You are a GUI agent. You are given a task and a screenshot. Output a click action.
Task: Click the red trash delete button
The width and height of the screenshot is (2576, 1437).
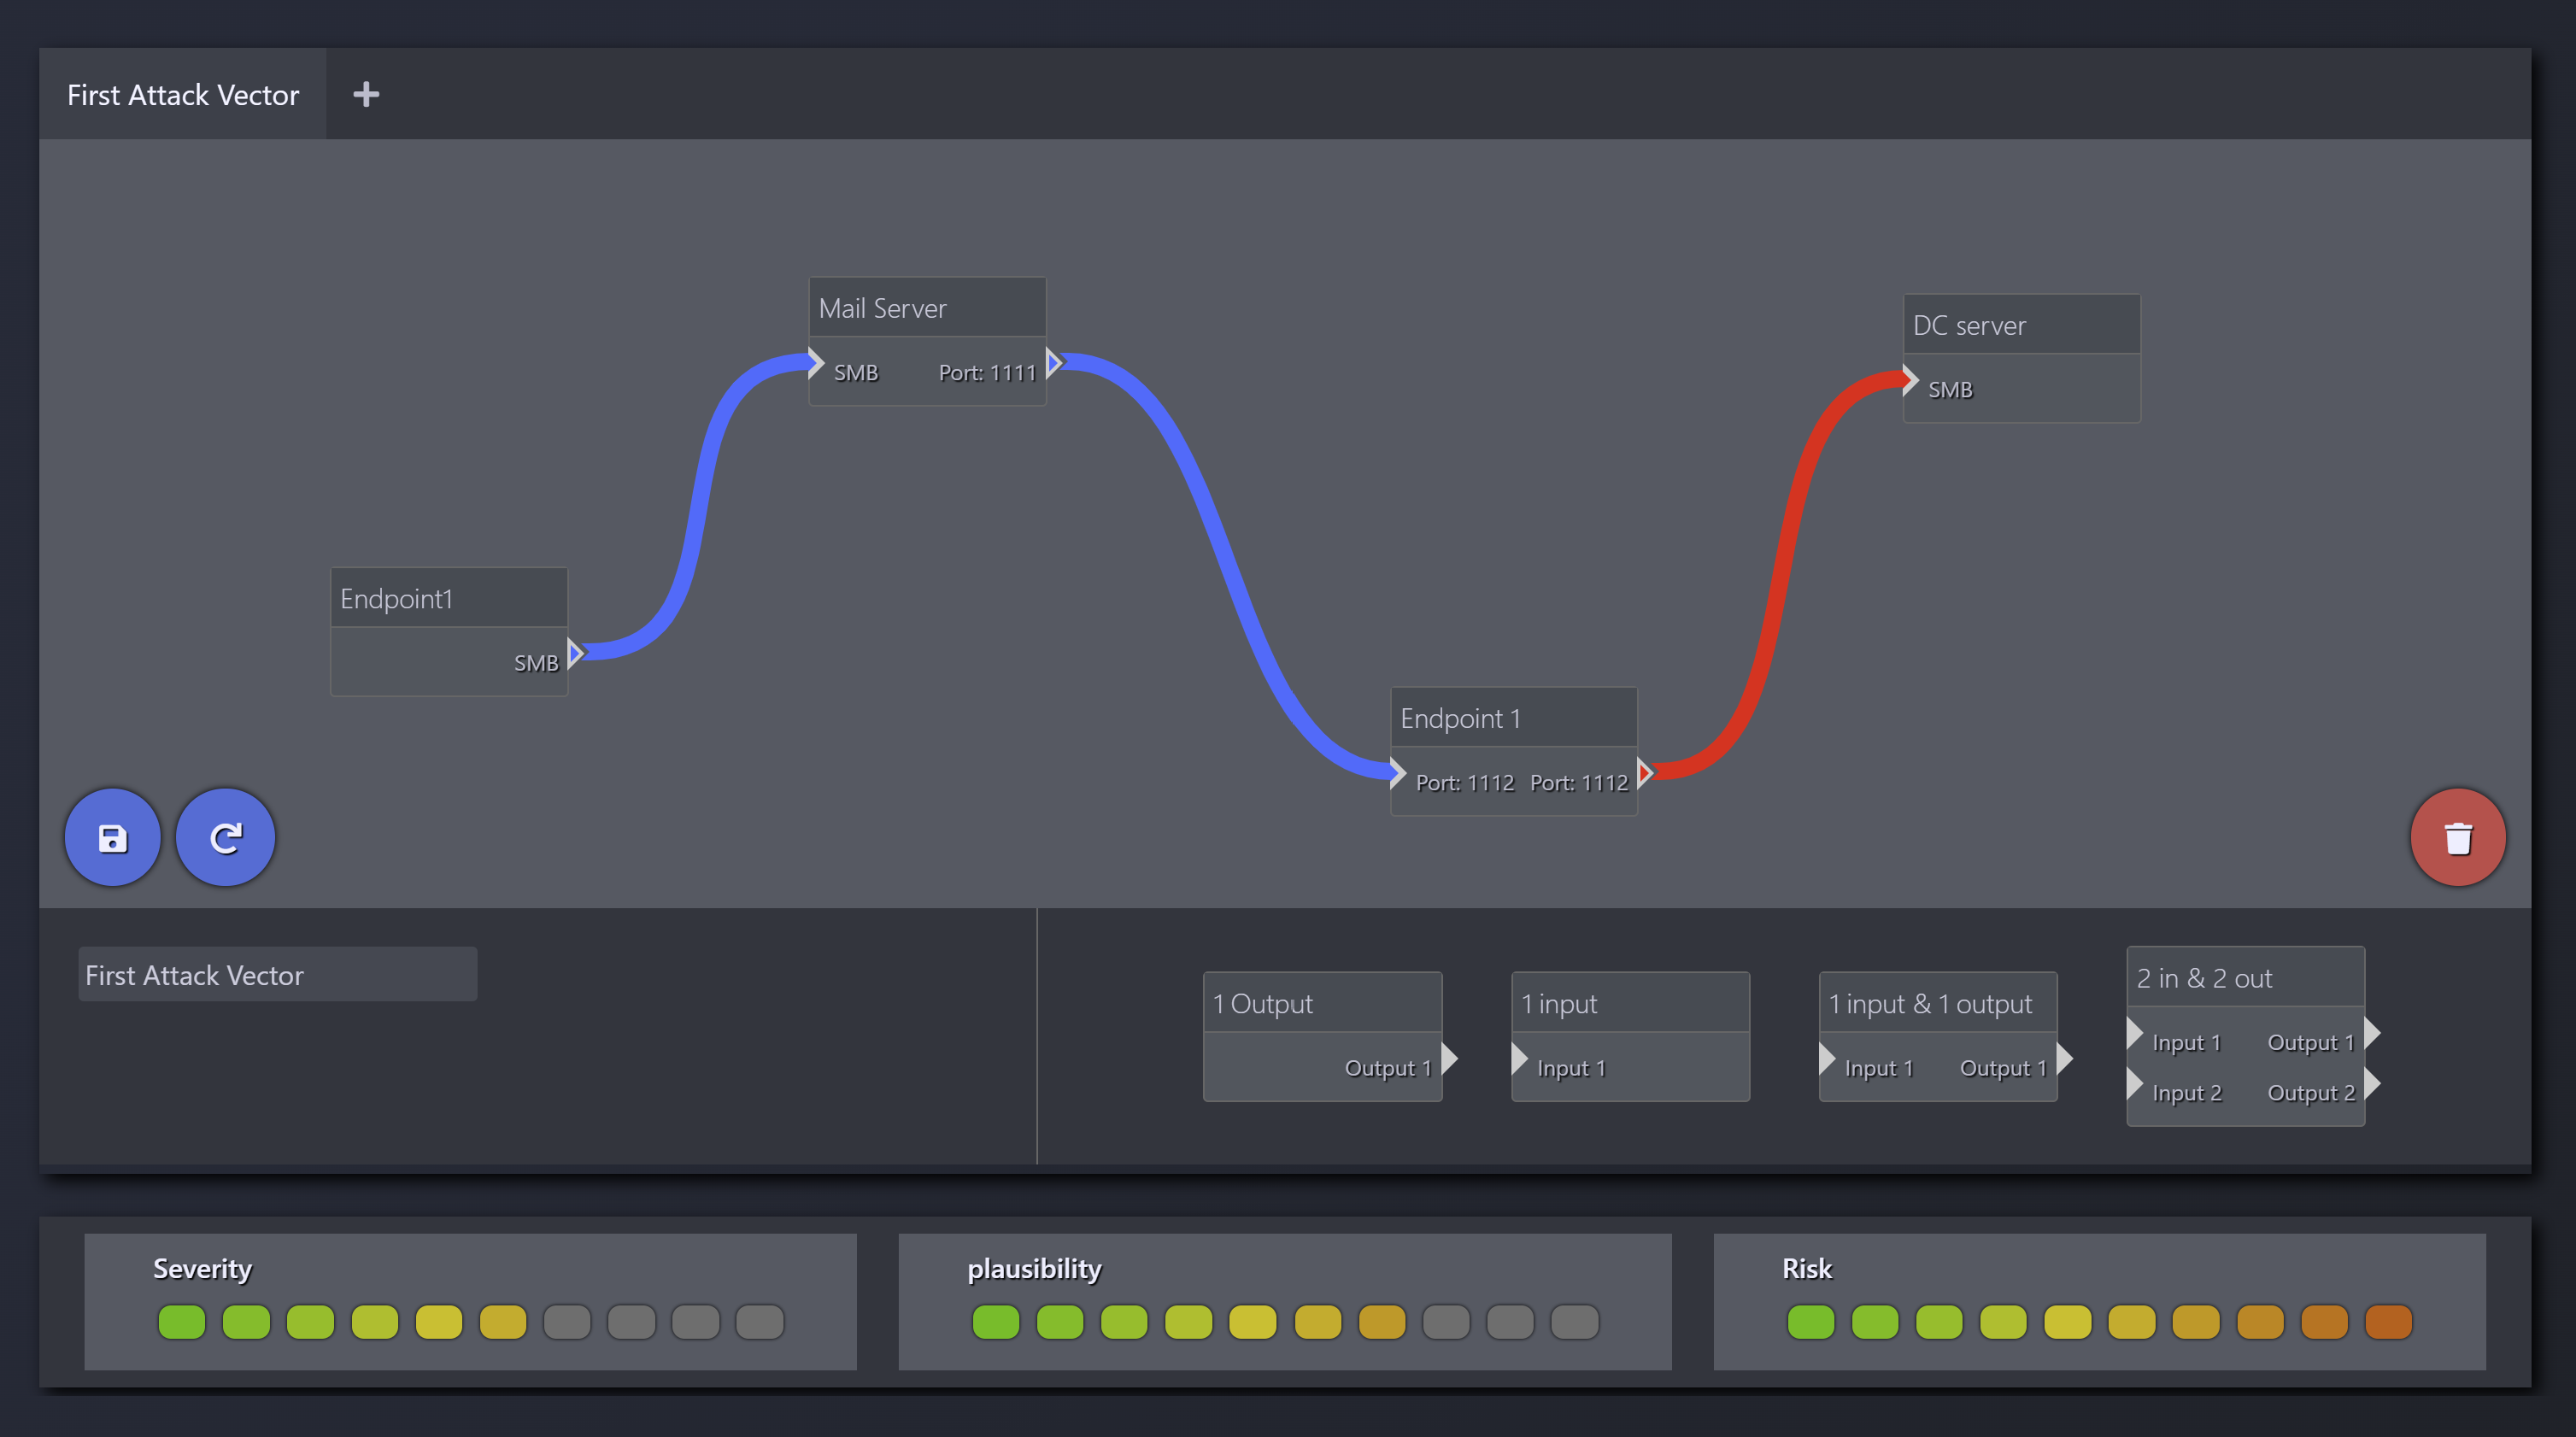click(2457, 837)
